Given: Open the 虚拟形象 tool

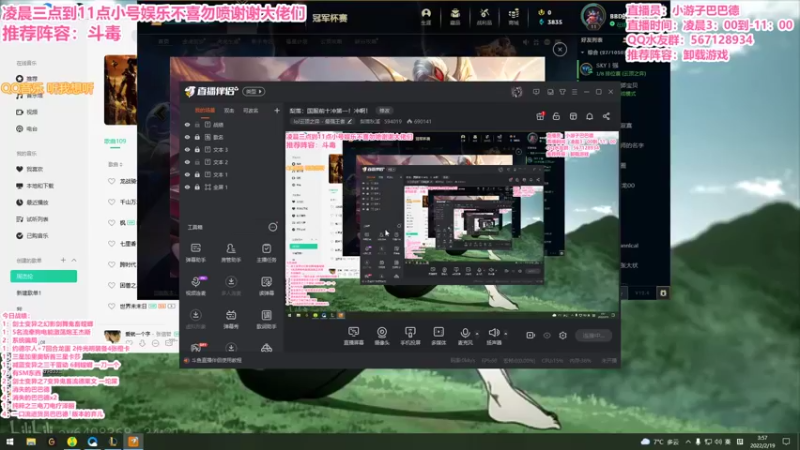Looking at the screenshot, I should (195, 319).
